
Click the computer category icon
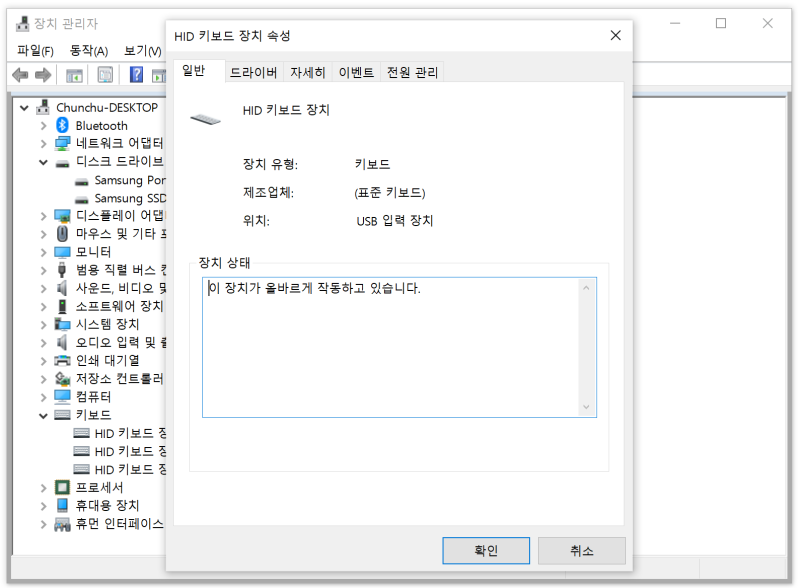62,397
